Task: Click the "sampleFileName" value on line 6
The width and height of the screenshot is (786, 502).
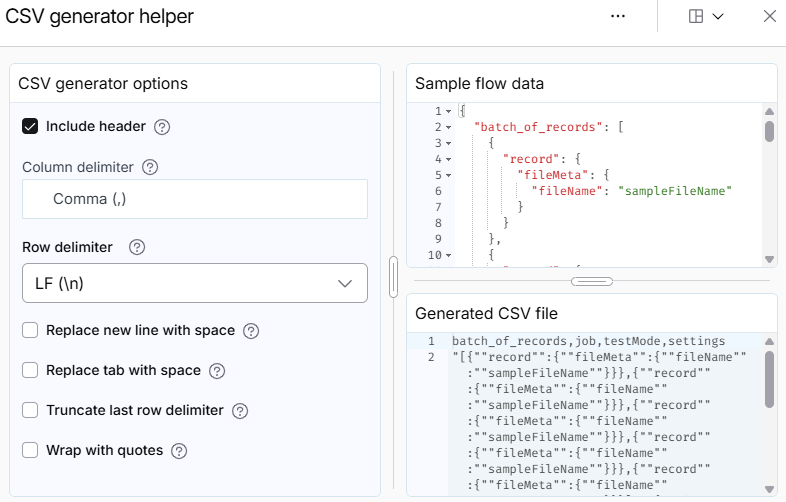Action: coord(675,191)
